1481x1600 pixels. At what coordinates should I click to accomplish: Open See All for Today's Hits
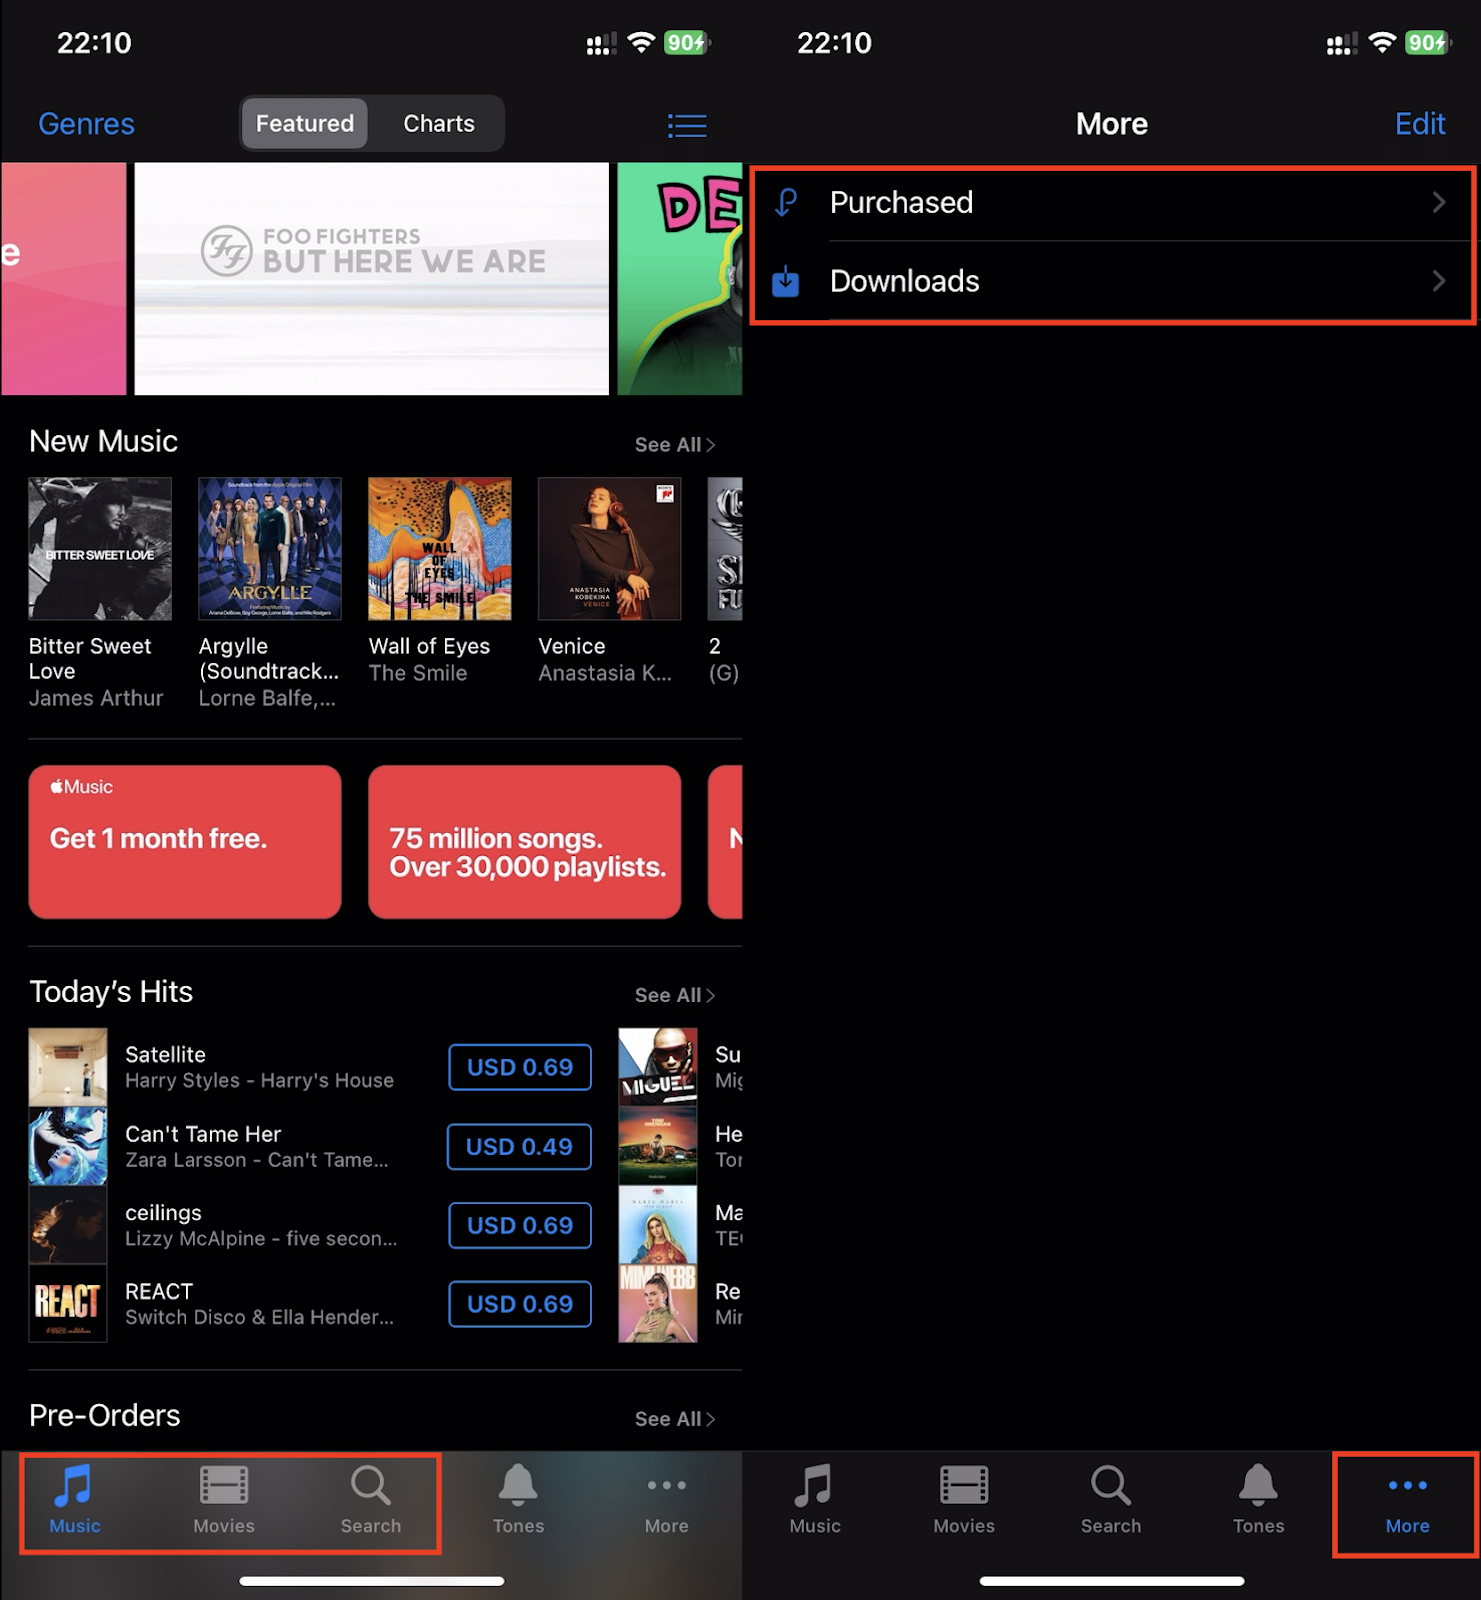pyautogui.click(x=675, y=995)
